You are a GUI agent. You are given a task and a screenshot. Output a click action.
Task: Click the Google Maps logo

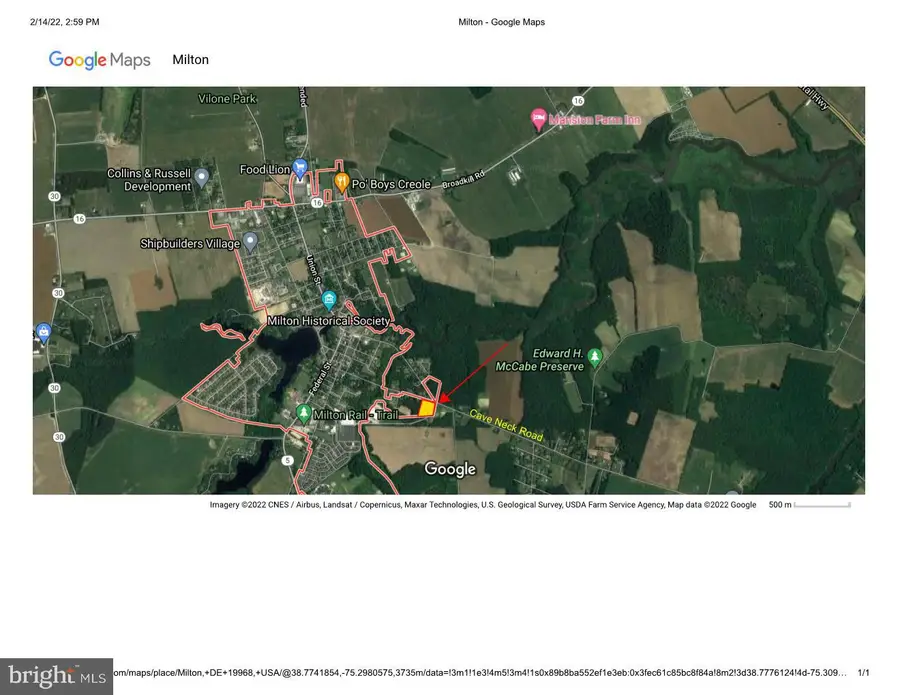[99, 60]
